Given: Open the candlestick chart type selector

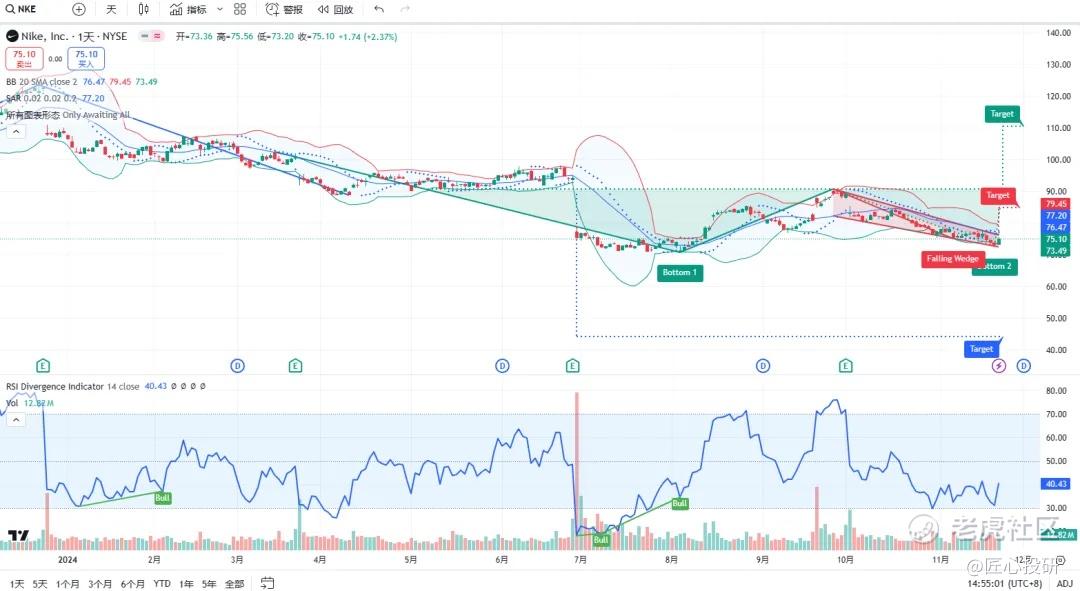Looking at the screenshot, I should (x=143, y=9).
